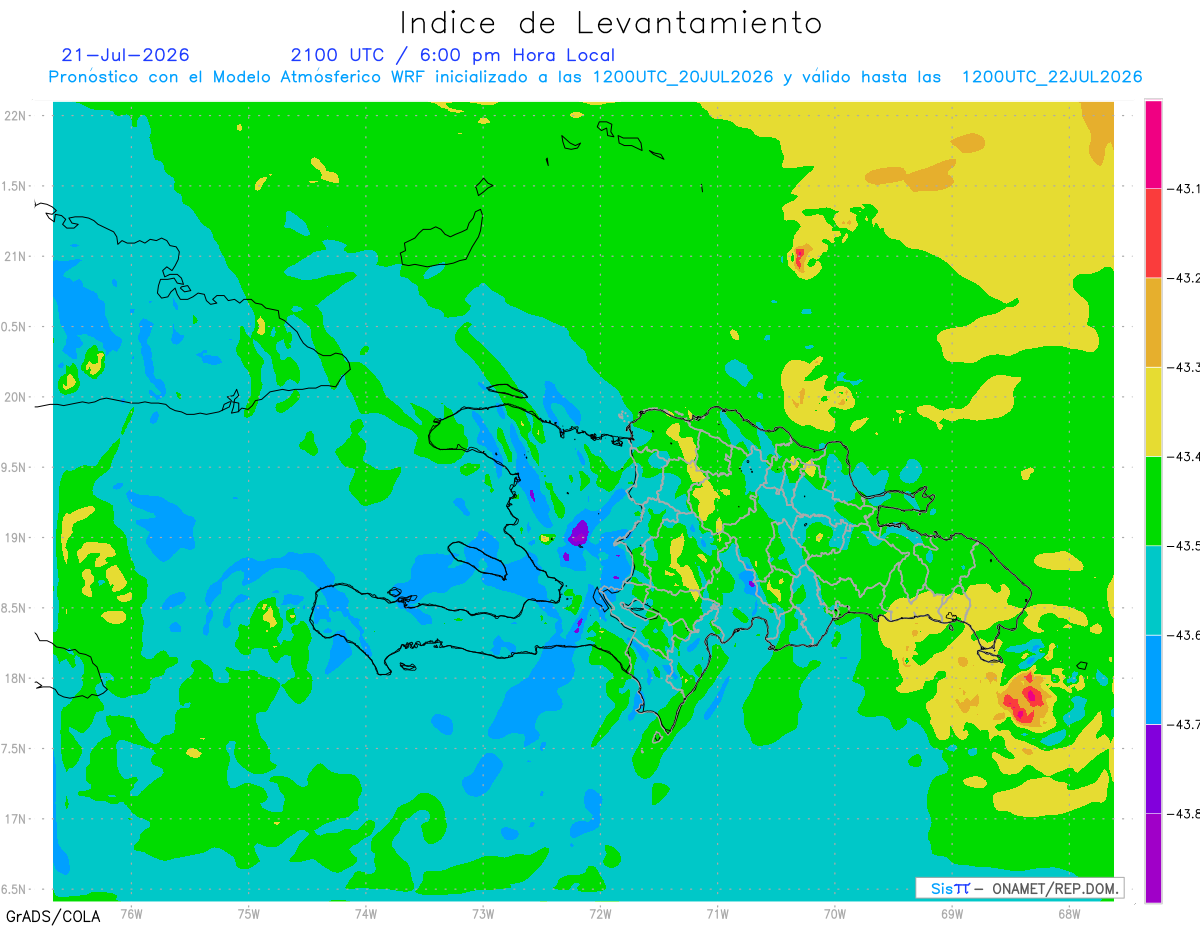Click the time "2100 UTC / 6:00 pm Hora Local"
1200x927 pixels.
(453, 55)
